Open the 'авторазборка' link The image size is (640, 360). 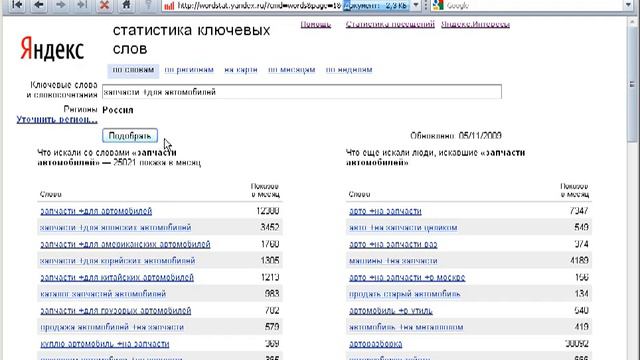(376, 344)
